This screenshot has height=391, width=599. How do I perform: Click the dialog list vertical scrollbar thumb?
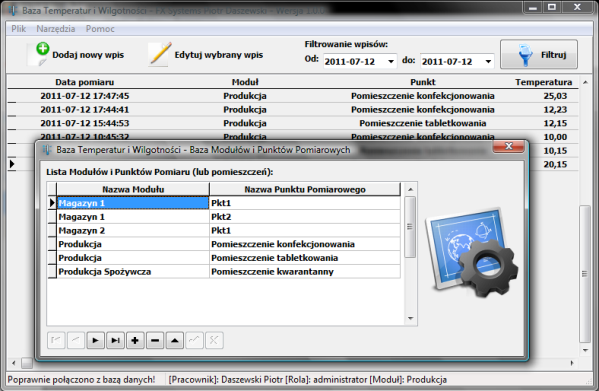(410, 227)
